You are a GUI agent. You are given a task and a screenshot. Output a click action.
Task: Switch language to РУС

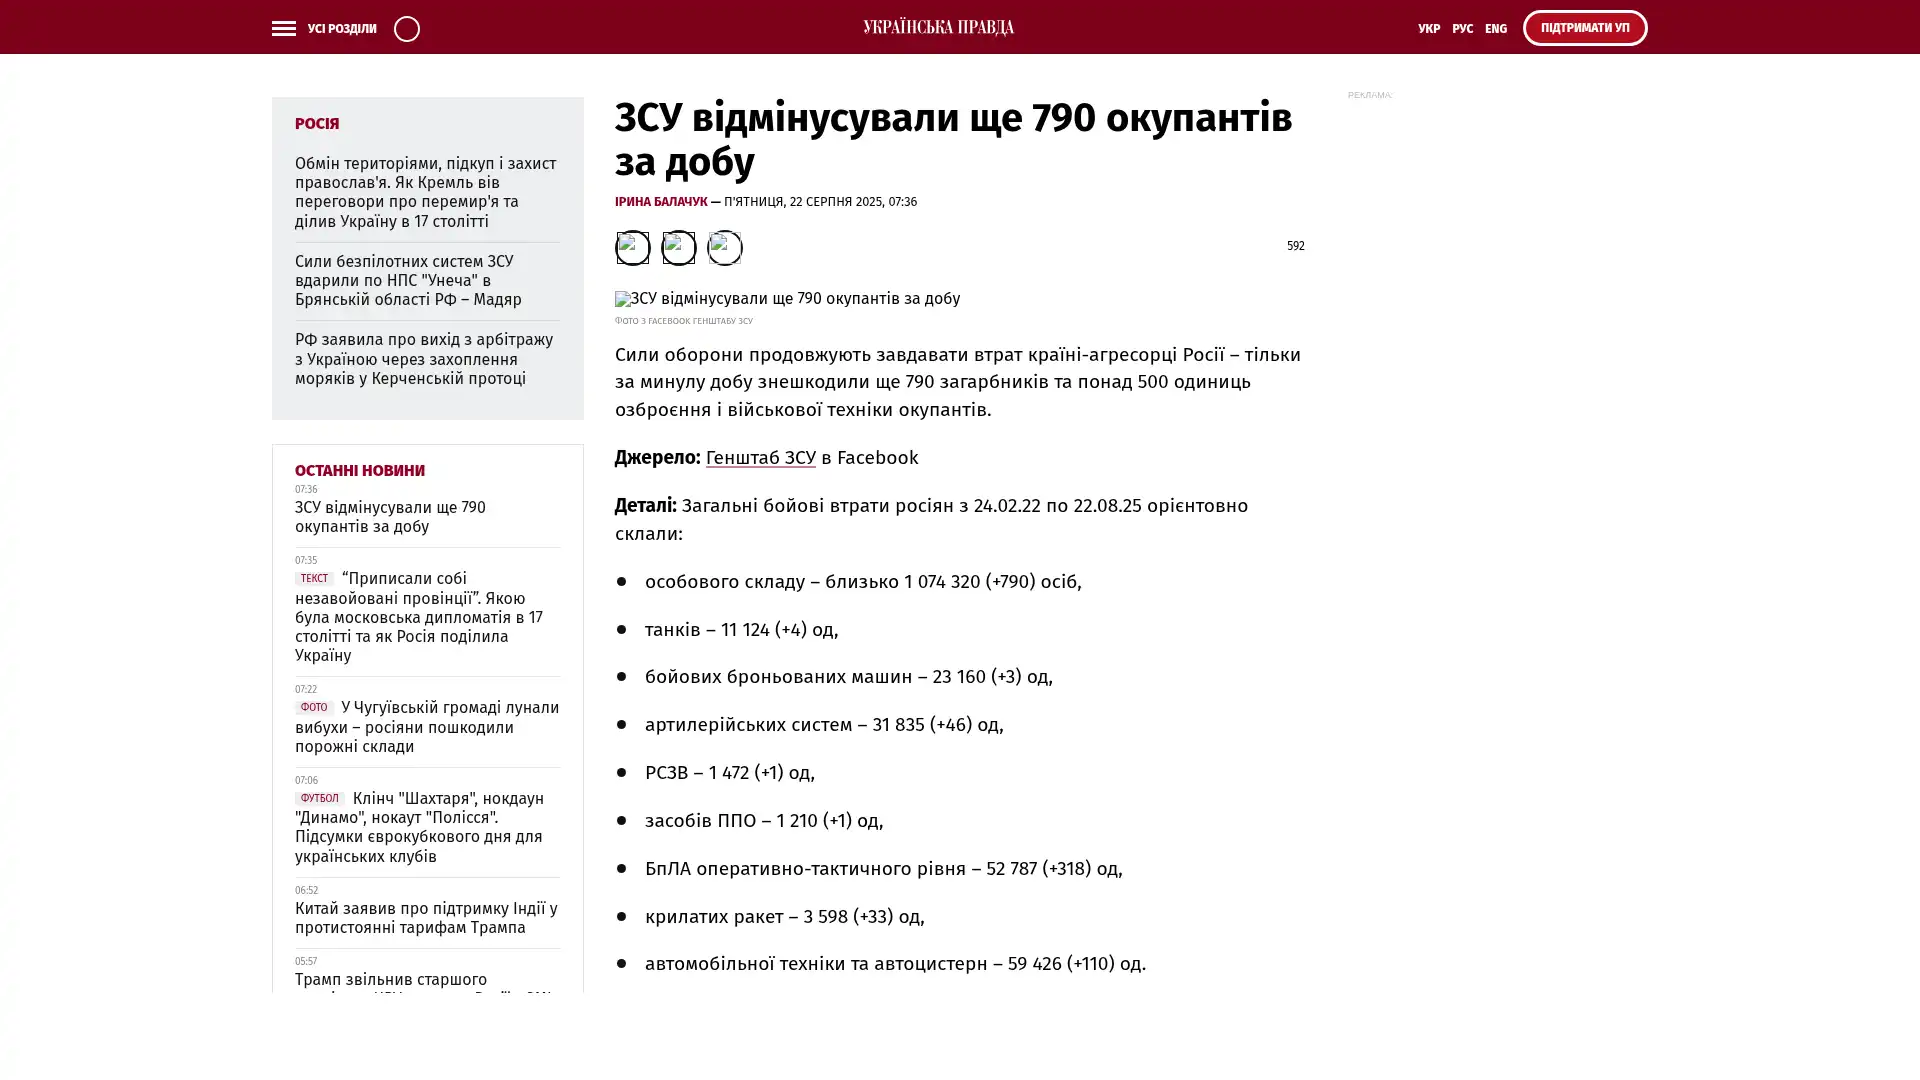point(1462,28)
